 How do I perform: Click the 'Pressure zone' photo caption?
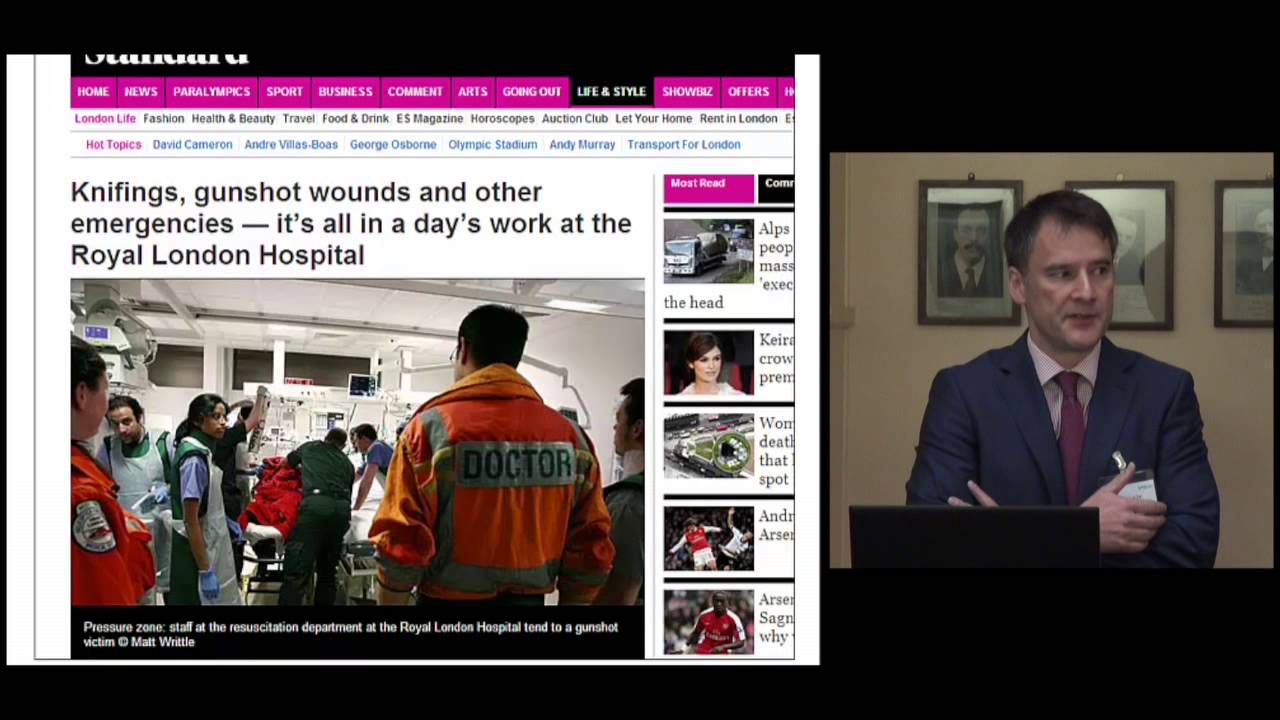tap(350, 634)
